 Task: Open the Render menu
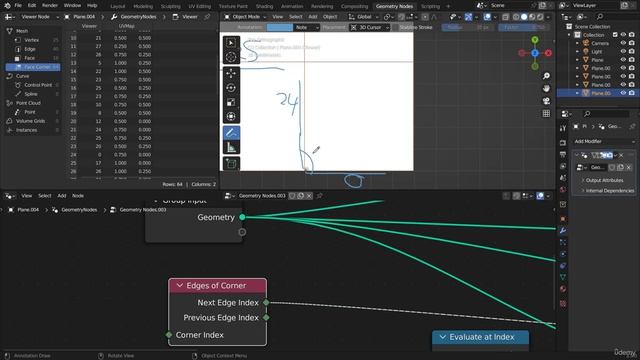point(50,6)
